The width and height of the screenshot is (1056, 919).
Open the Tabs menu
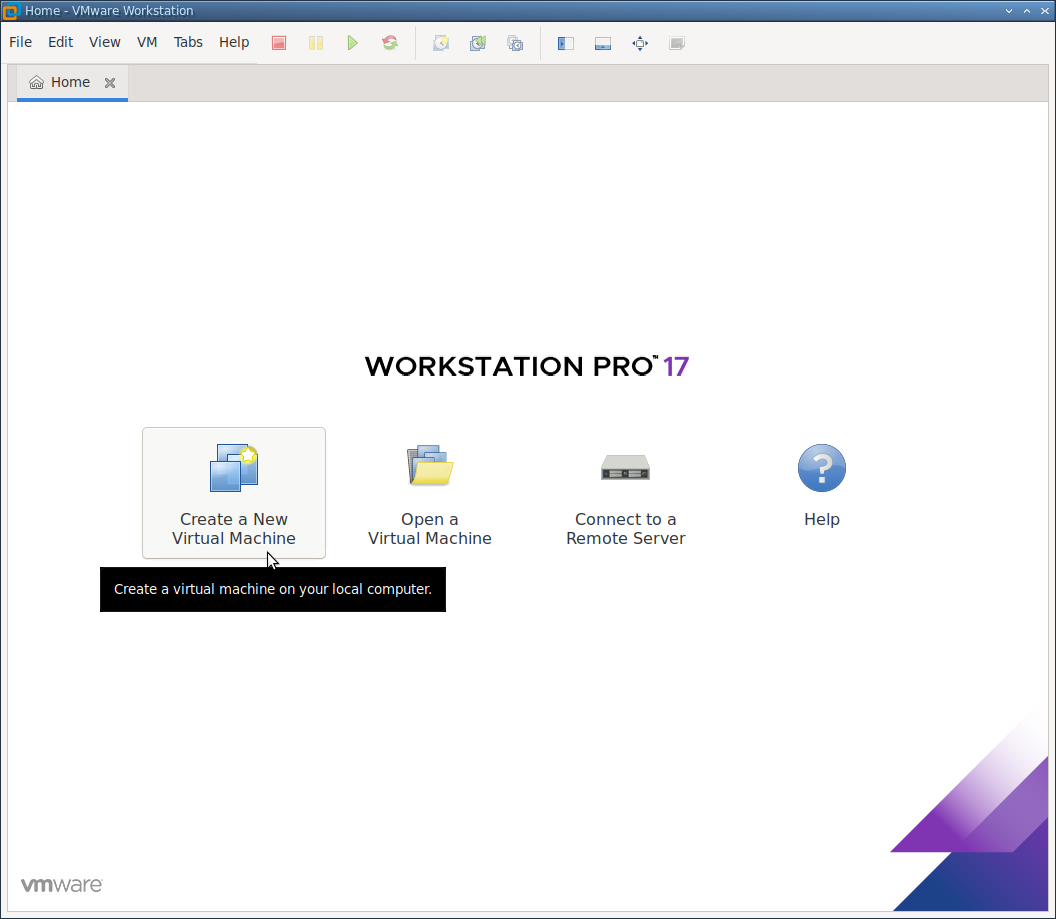[188, 42]
